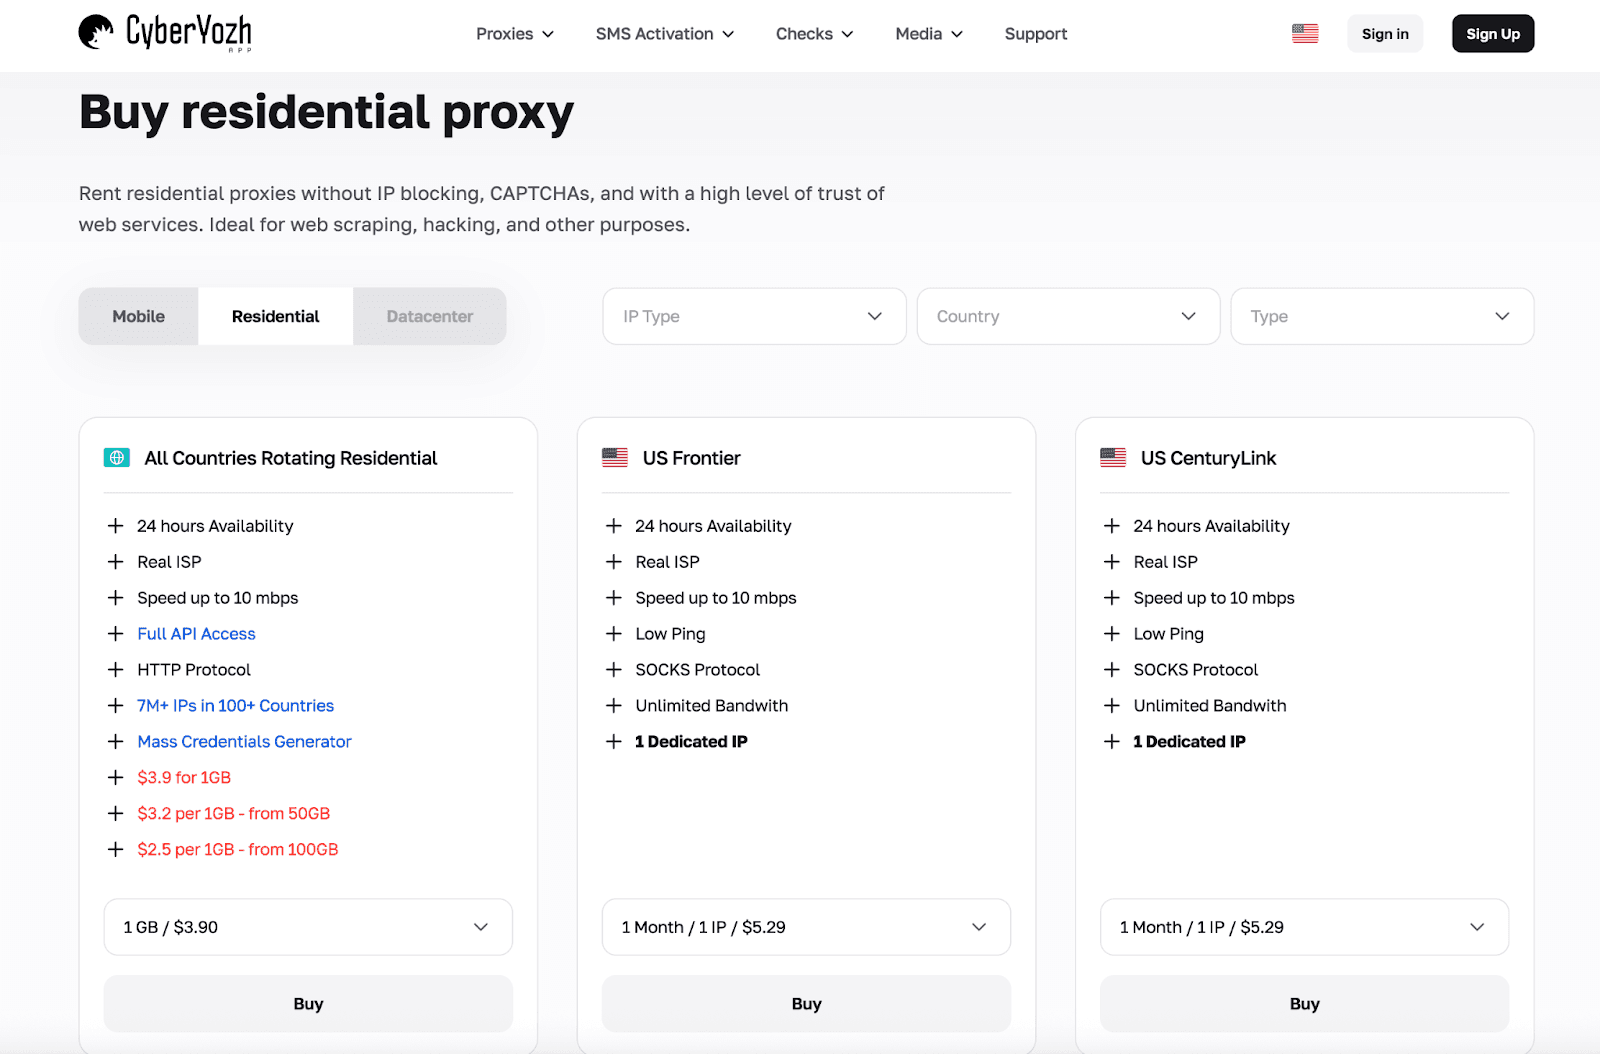Click the $2.5 per 1GB from 100GB text
This screenshot has width=1600, height=1054.
(238, 850)
